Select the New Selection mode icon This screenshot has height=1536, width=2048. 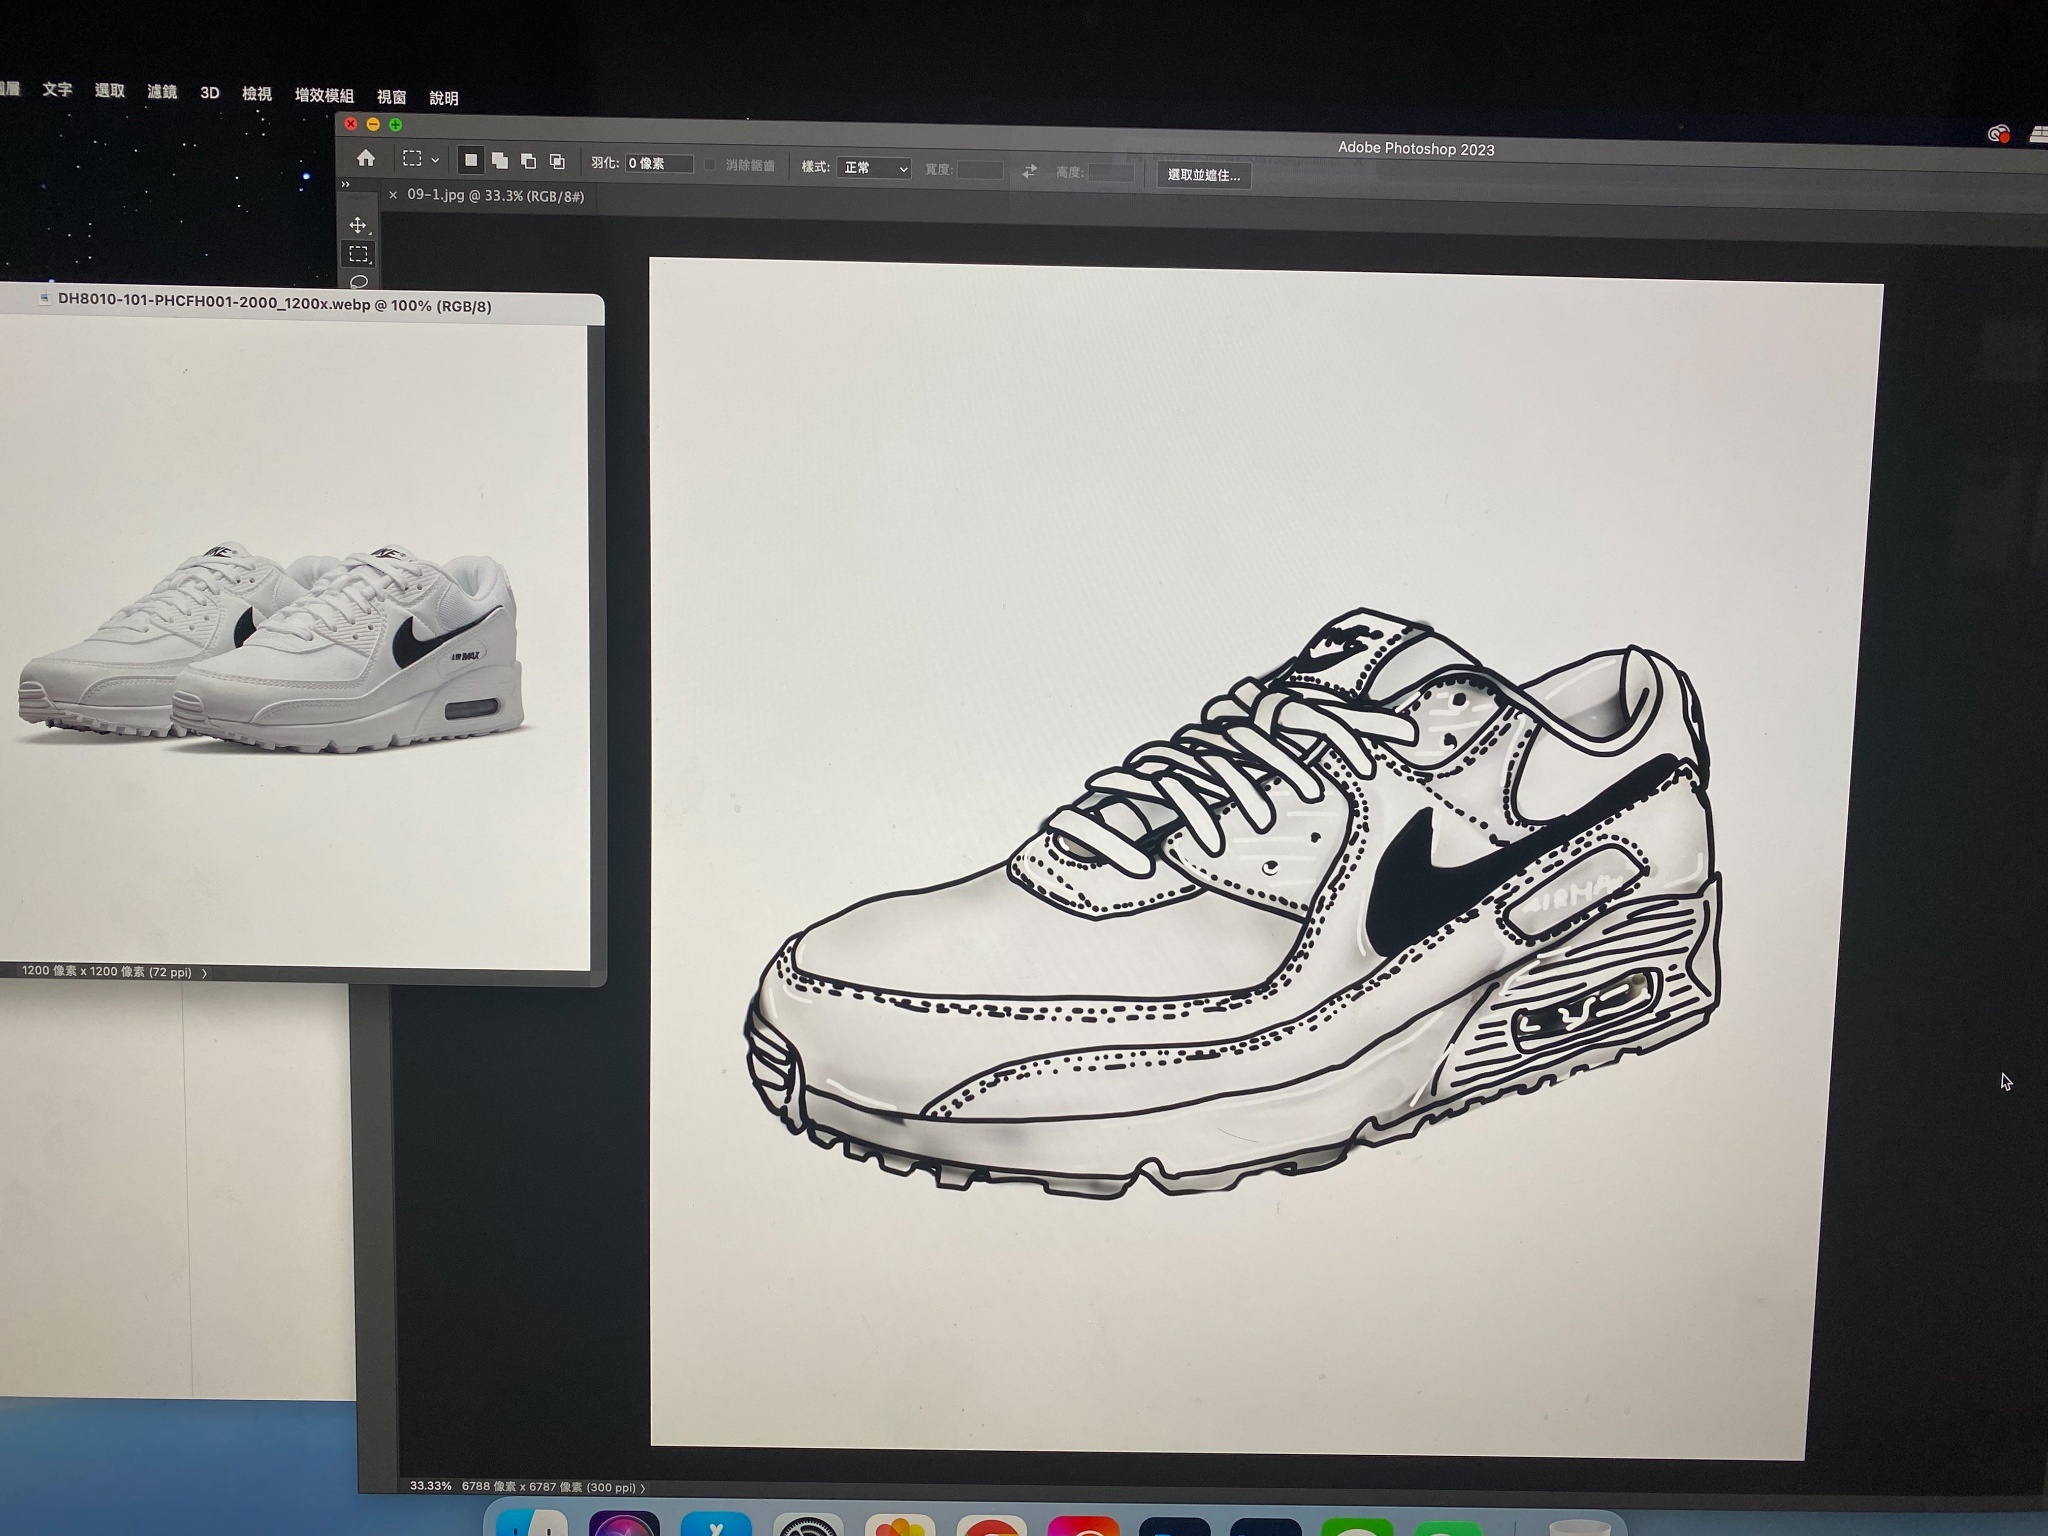click(471, 160)
